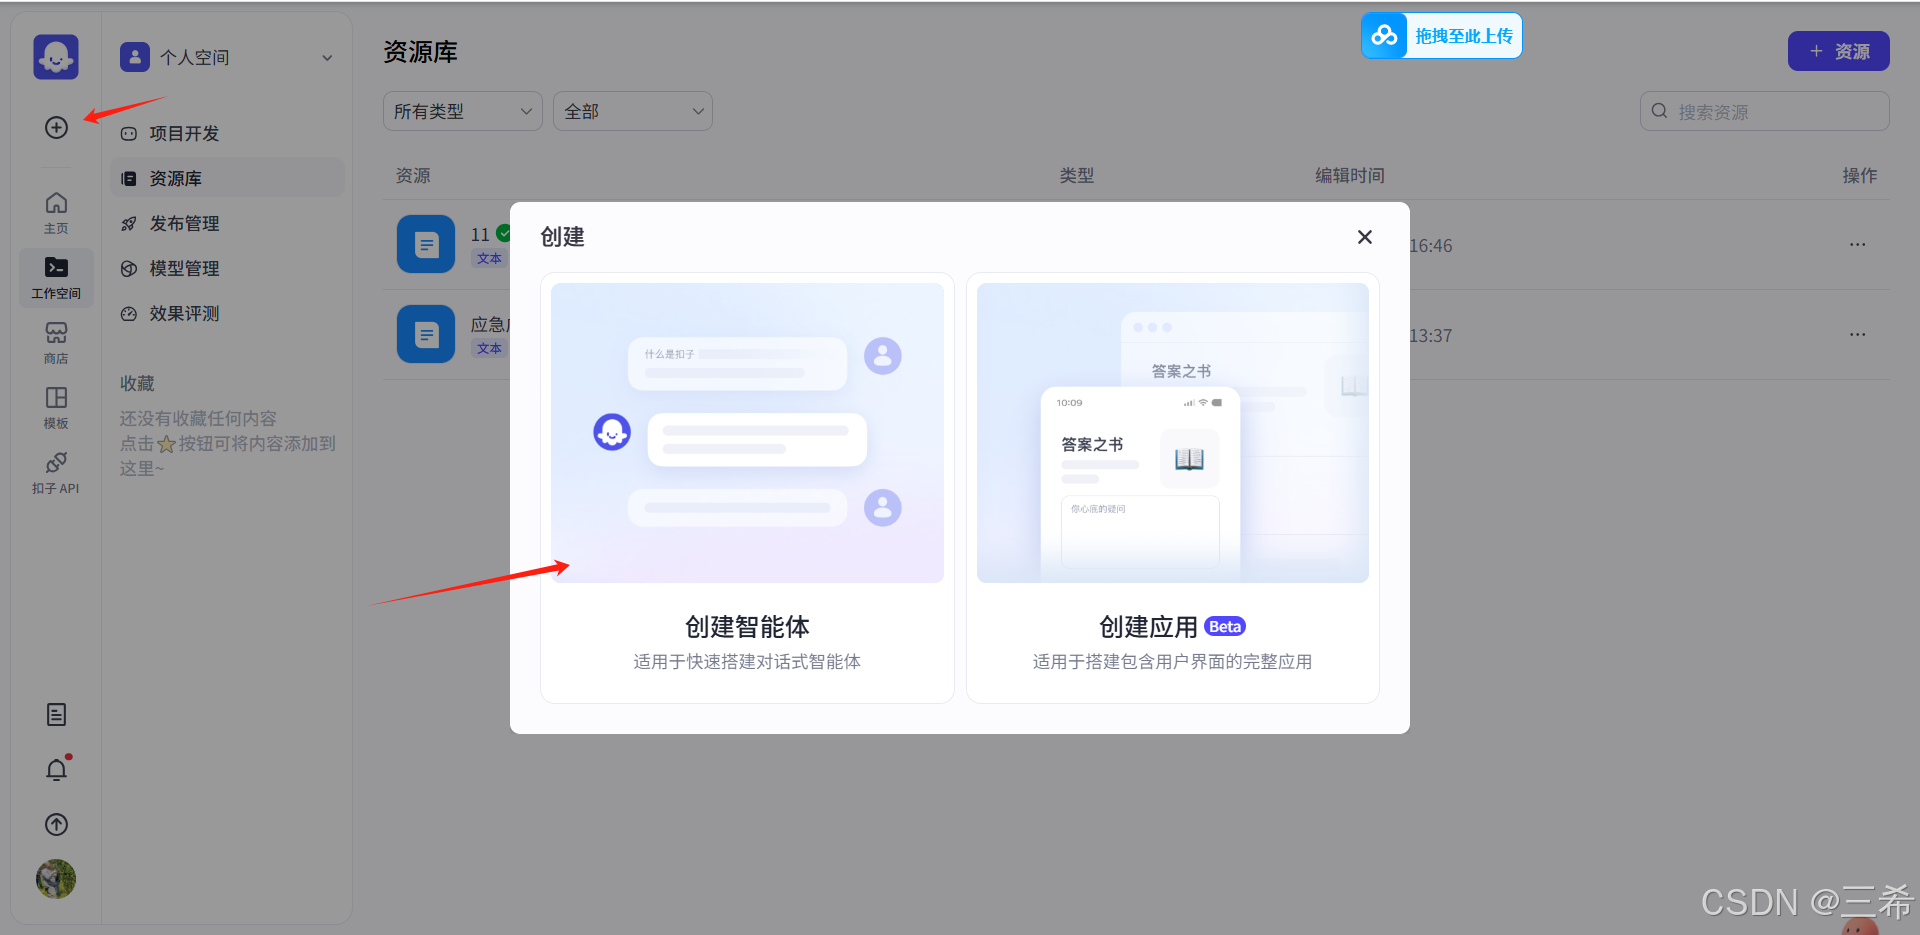Image resolution: width=1920 pixels, height=935 pixels.
Task: Select 模型管理 in the side menu
Action: [x=228, y=268]
